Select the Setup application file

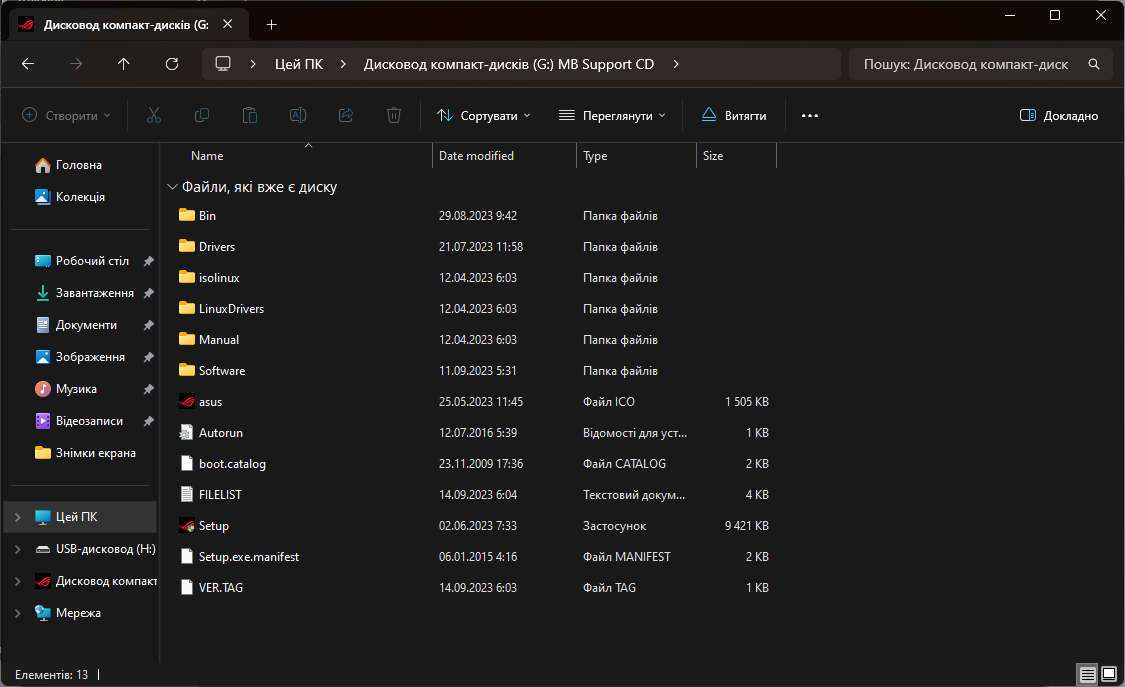coord(213,526)
